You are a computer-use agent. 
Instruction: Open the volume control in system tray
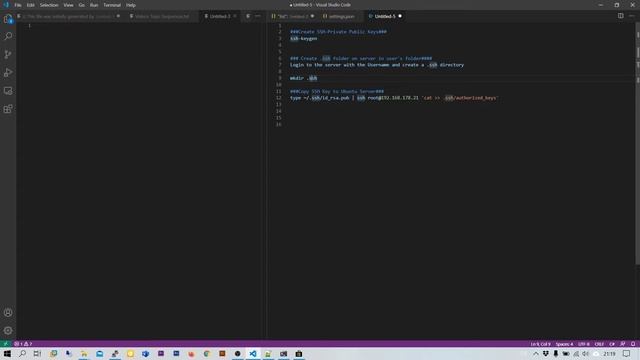[x=585, y=353]
